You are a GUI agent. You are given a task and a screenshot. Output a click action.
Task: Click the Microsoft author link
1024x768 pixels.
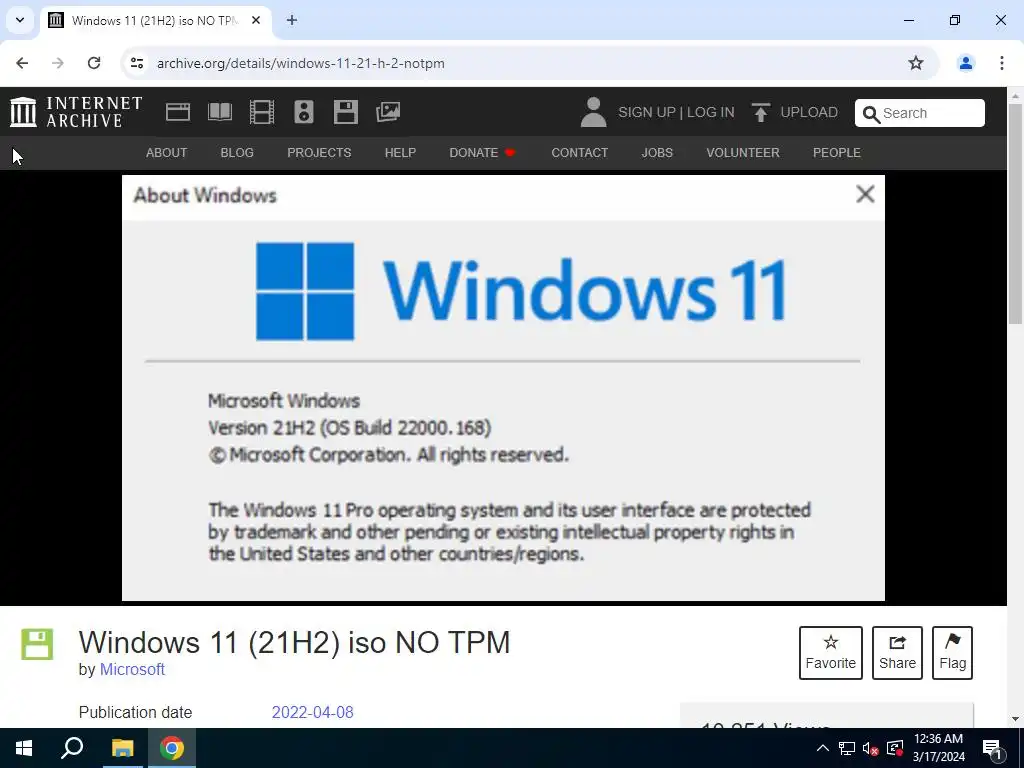coord(132,669)
